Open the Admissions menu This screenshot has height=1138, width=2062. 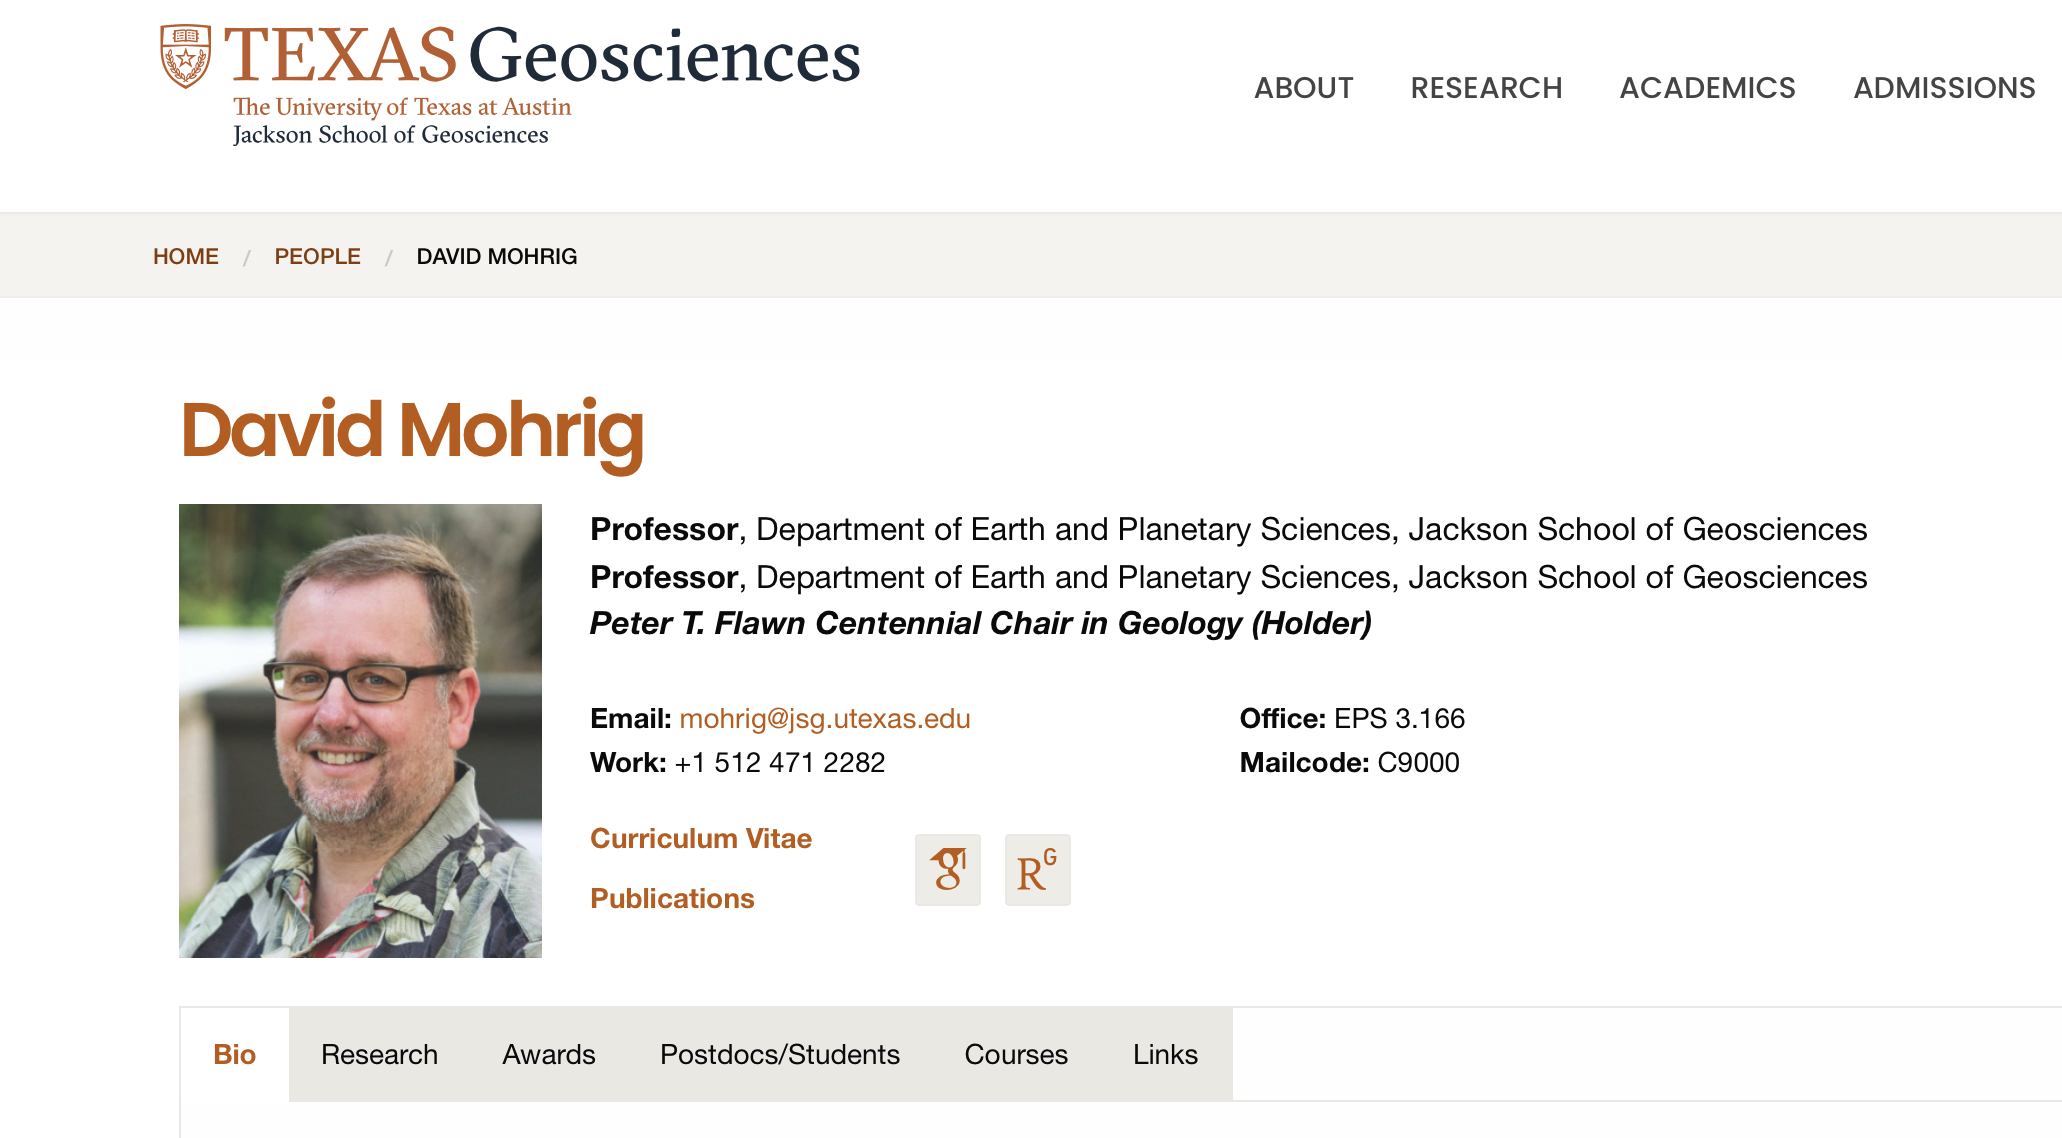(x=1944, y=88)
